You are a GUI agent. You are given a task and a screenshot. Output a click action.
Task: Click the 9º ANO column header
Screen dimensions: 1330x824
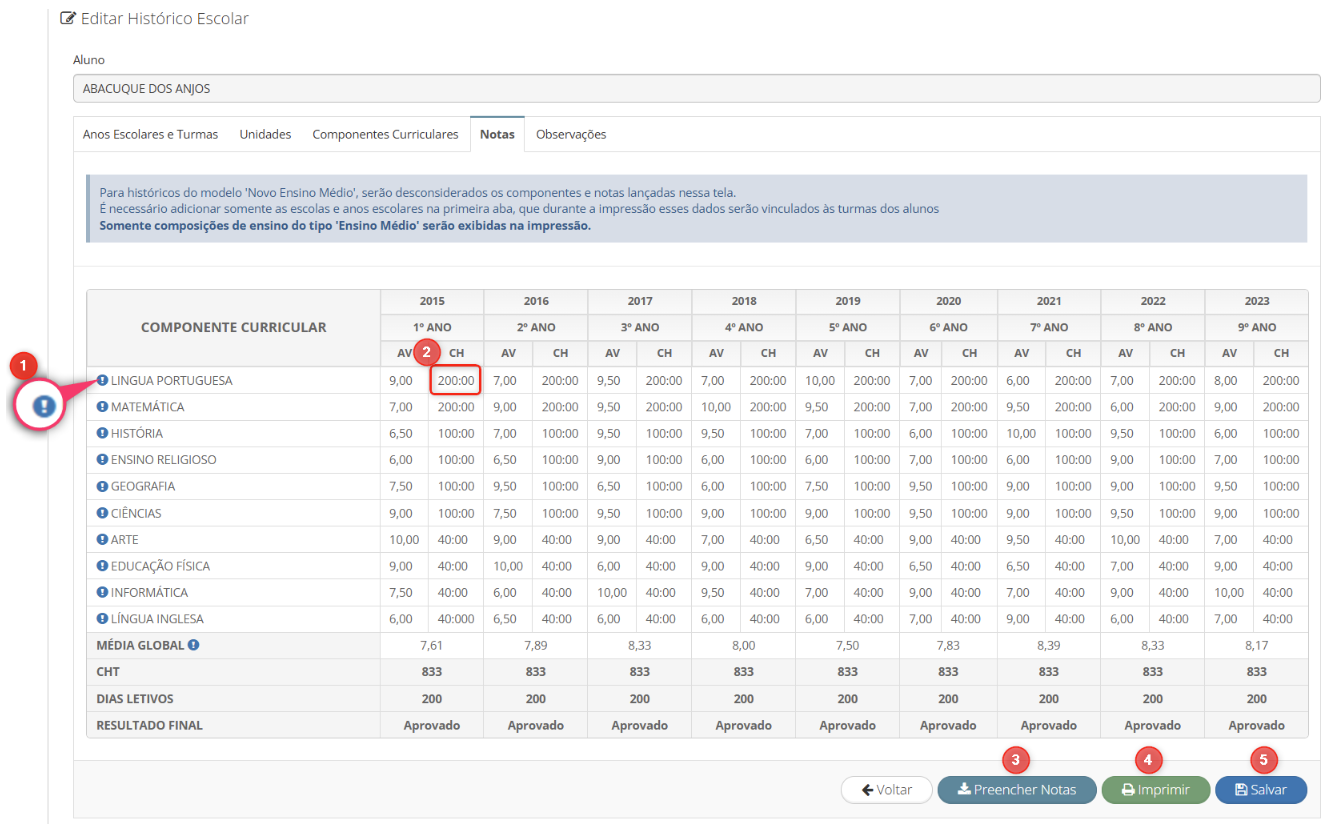pos(1257,327)
